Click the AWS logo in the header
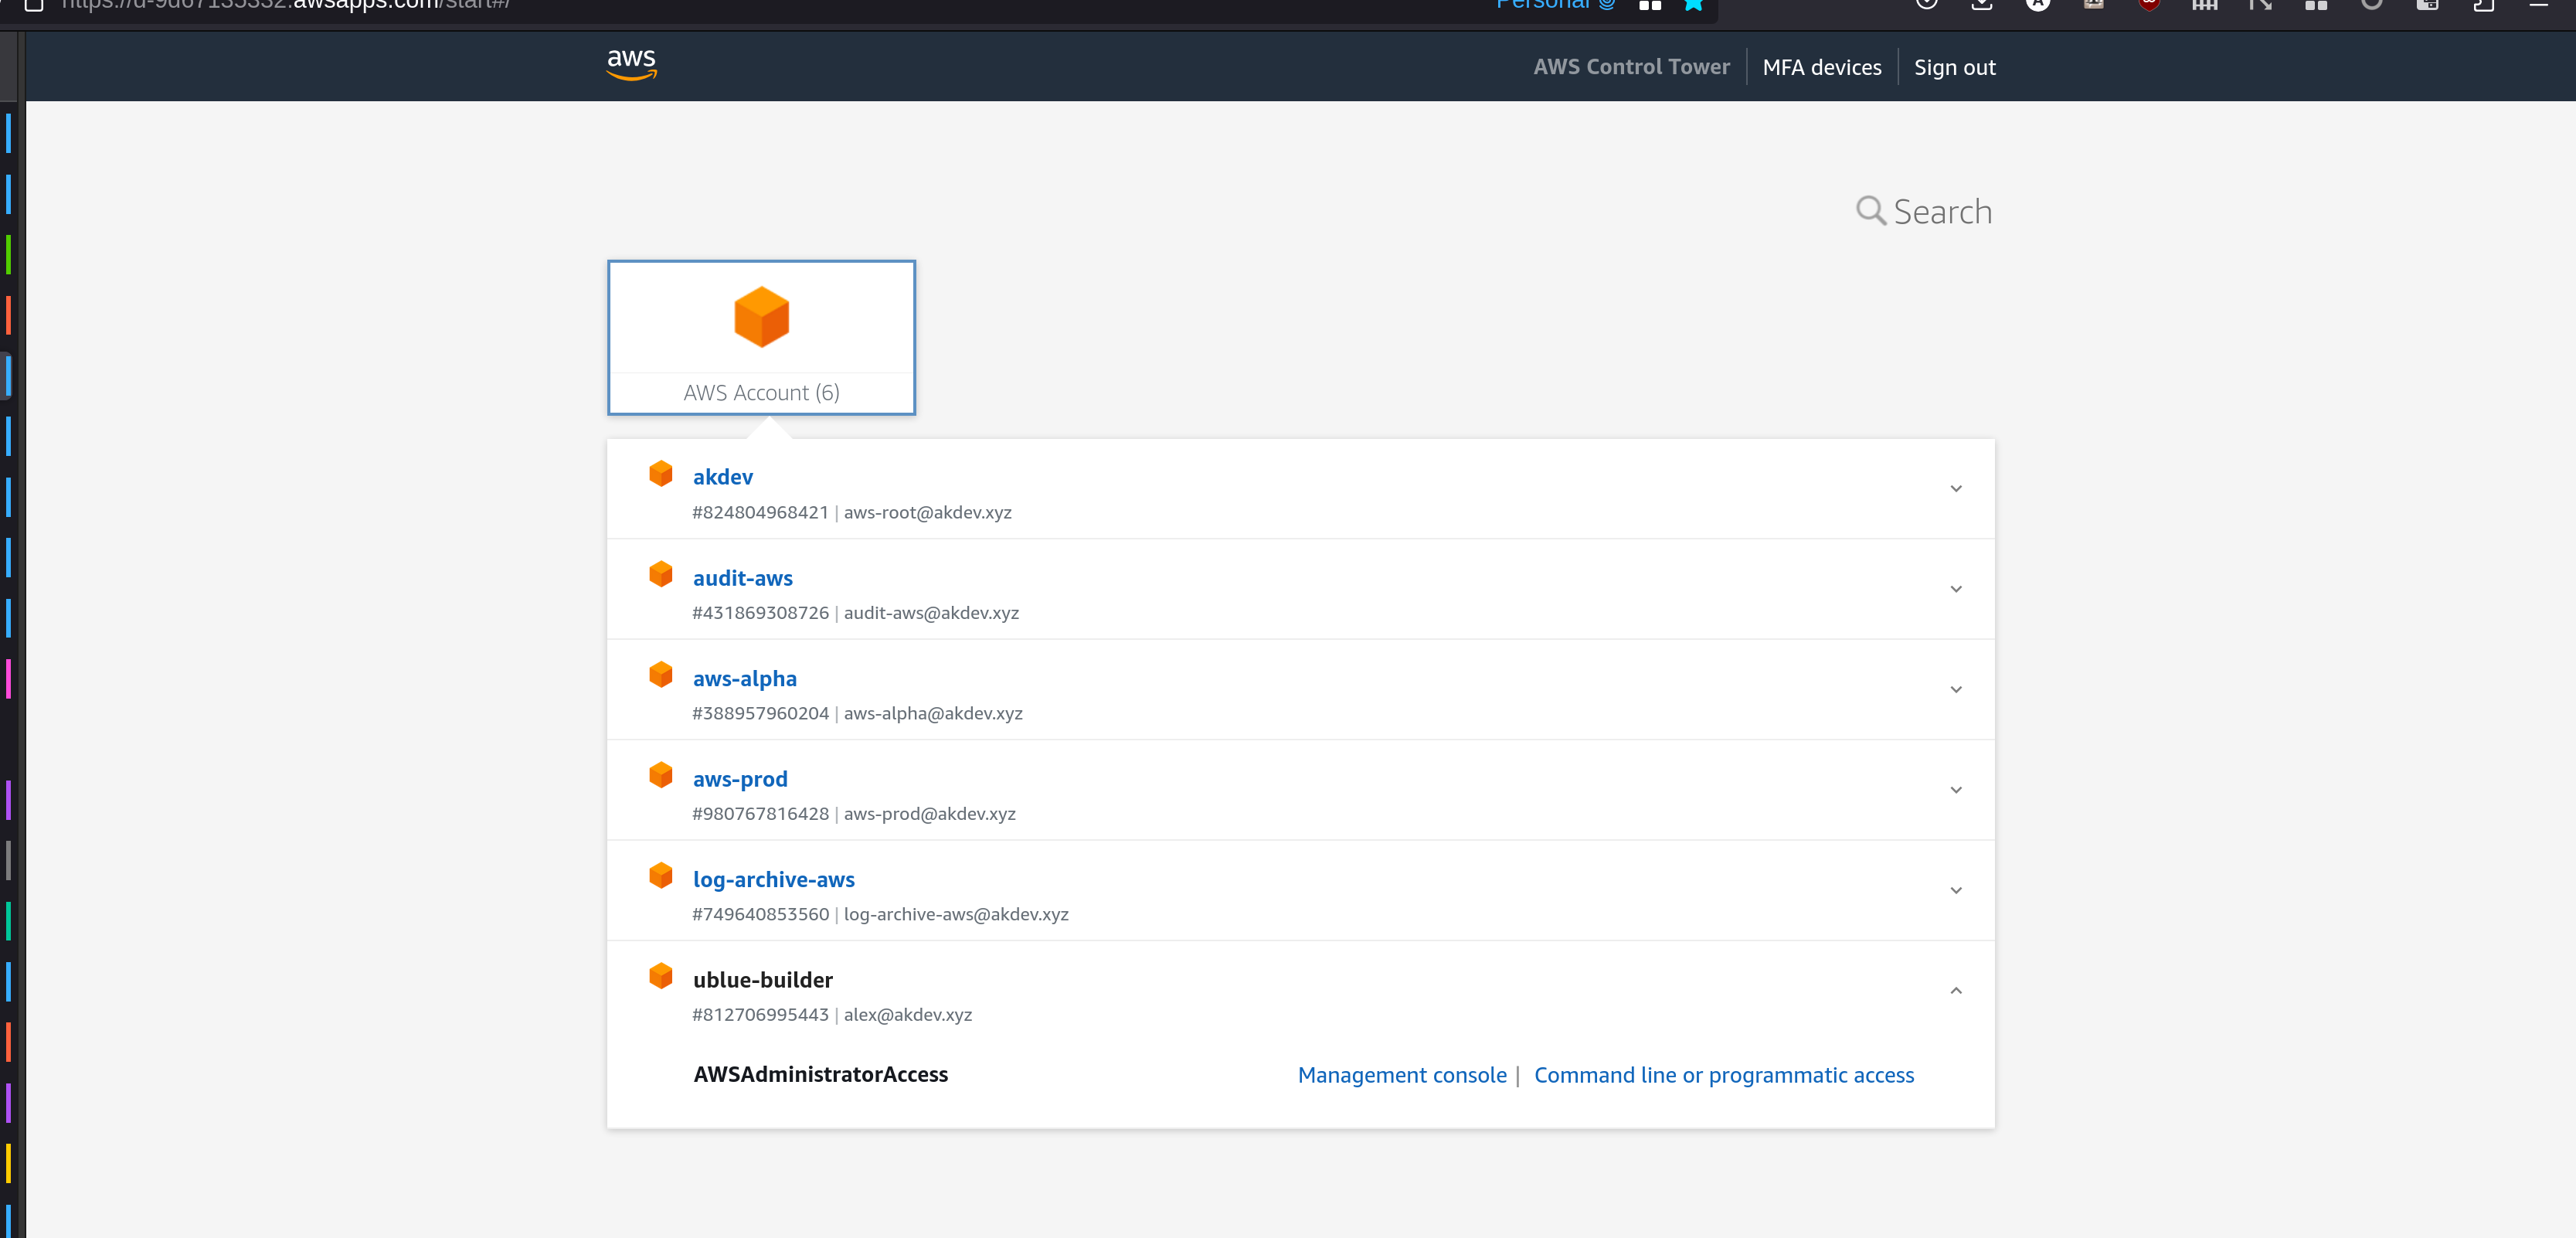2576x1238 pixels. click(x=631, y=64)
